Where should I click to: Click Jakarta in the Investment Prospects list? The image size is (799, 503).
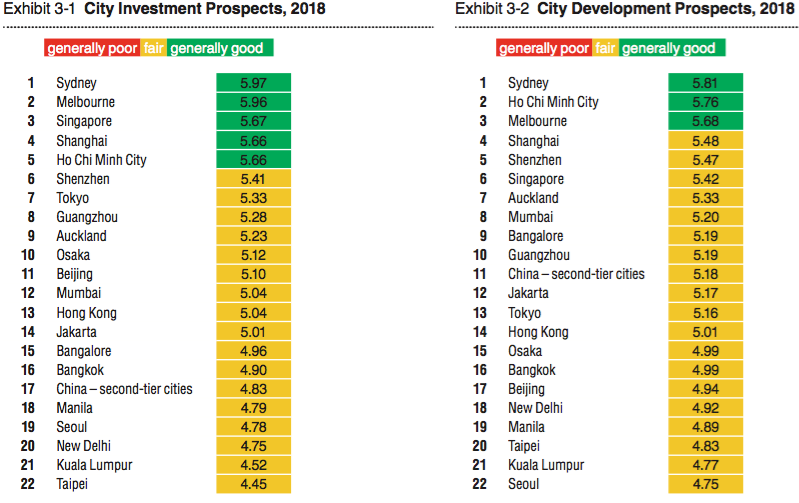point(76,332)
